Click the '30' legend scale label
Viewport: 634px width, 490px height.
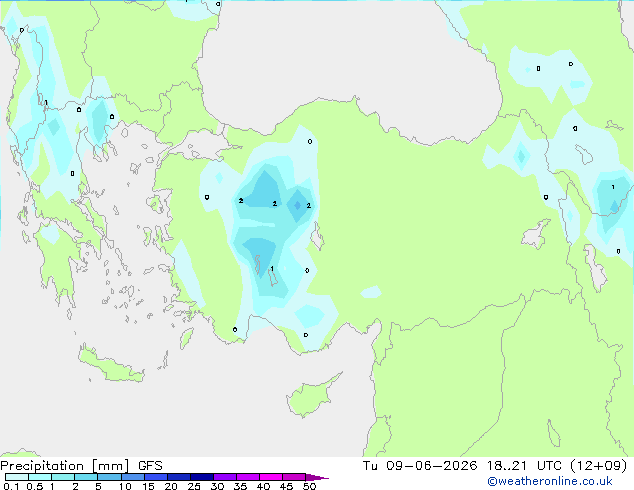click(217, 486)
